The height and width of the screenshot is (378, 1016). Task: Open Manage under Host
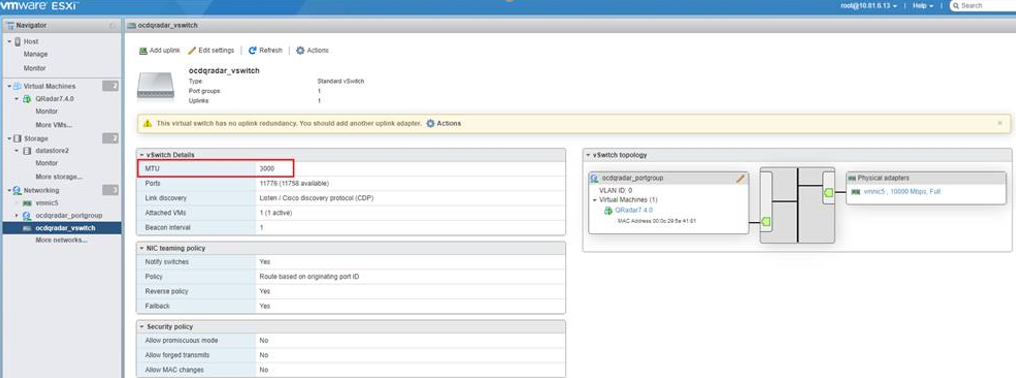tap(36, 54)
